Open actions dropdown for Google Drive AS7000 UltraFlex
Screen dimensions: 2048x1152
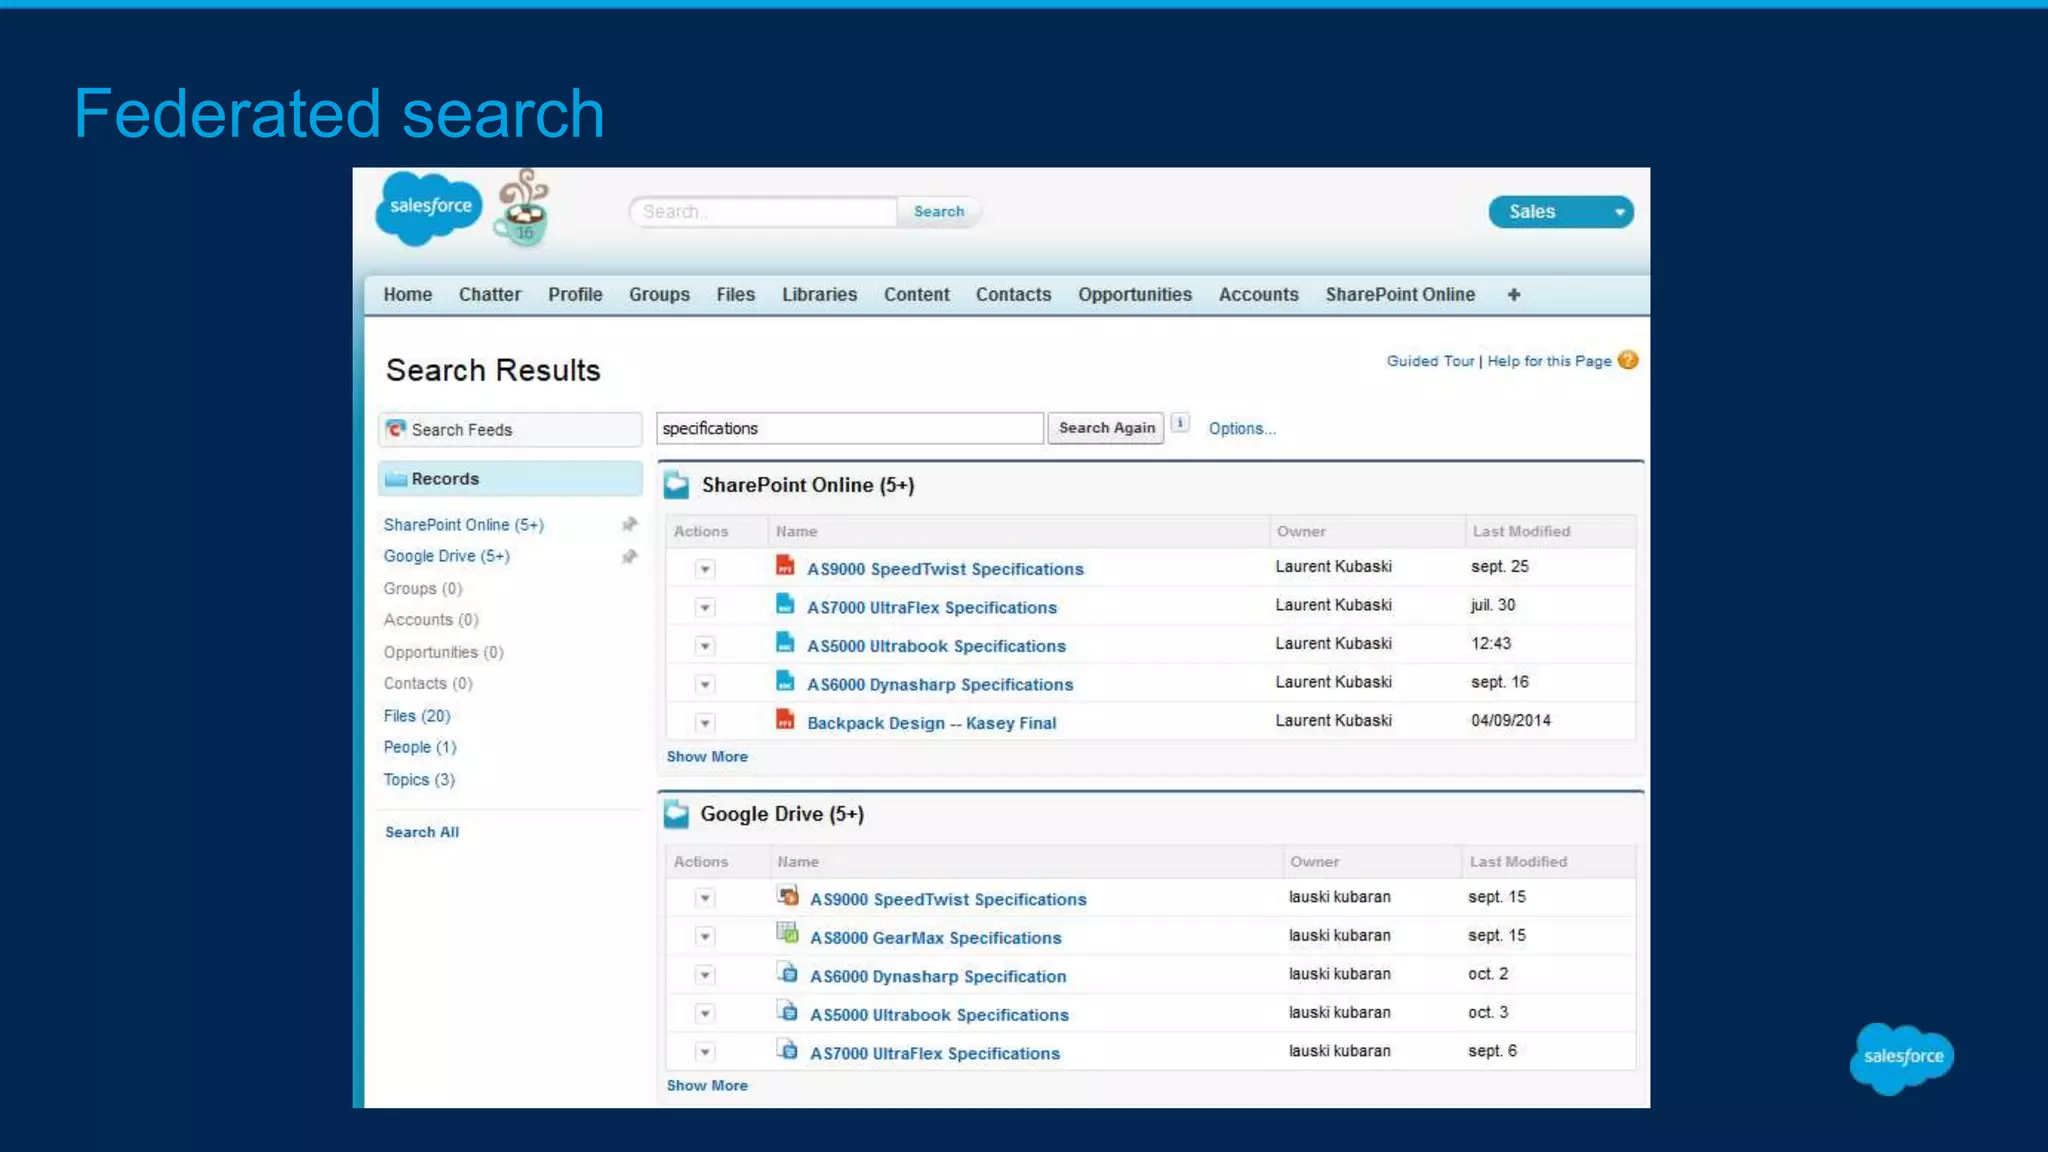[x=705, y=1052]
